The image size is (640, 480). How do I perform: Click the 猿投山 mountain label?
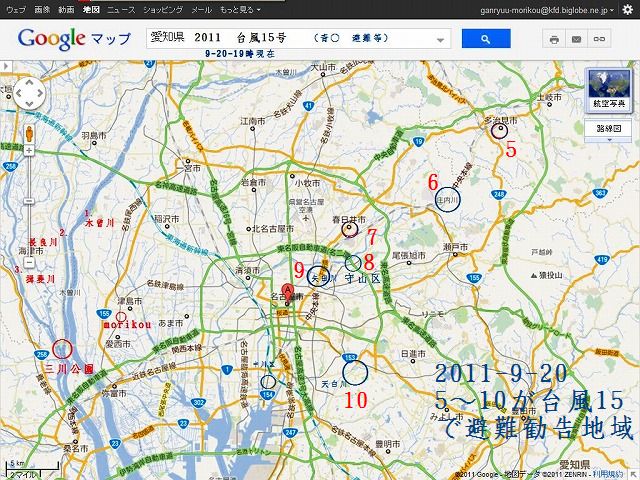[551, 276]
